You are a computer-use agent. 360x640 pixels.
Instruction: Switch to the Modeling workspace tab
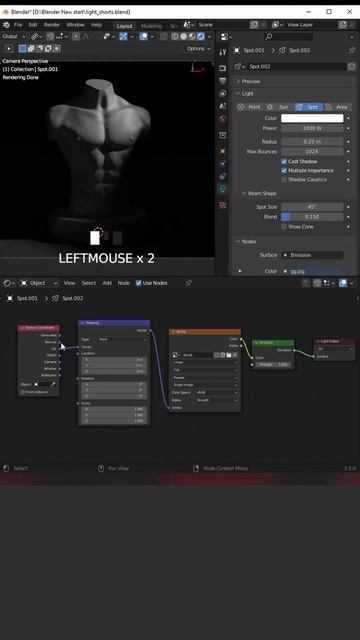point(151,26)
